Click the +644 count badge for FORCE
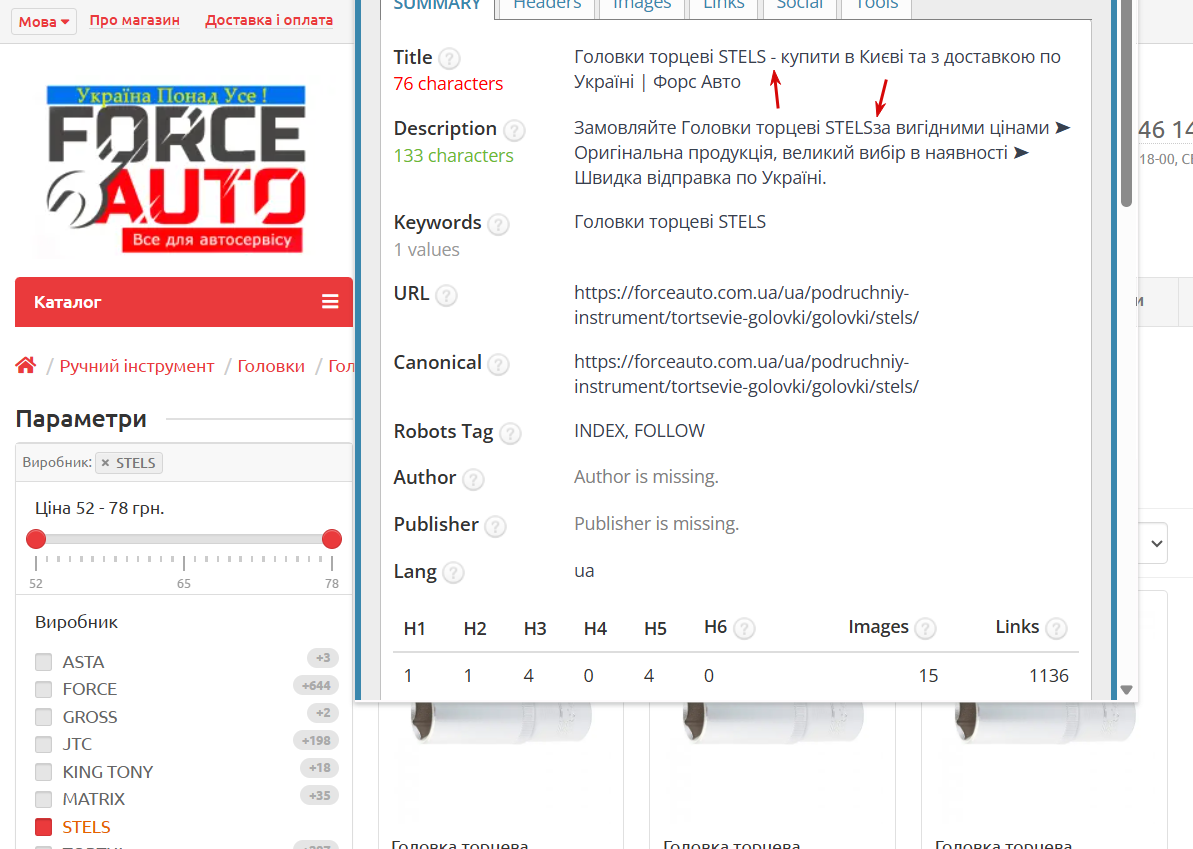This screenshot has width=1193, height=849. click(x=316, y=685)
